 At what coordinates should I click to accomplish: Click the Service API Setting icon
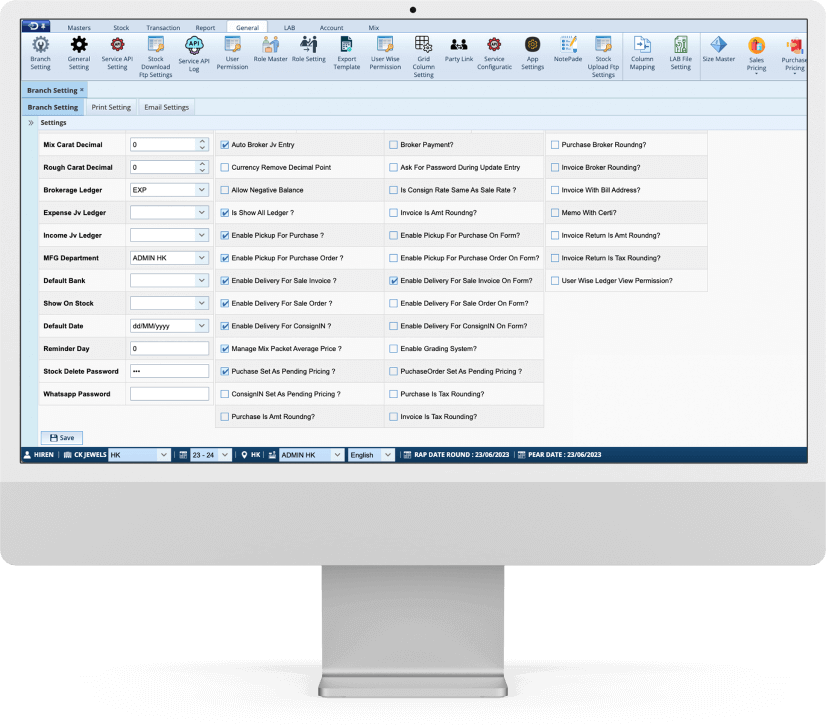coord(117,46)
